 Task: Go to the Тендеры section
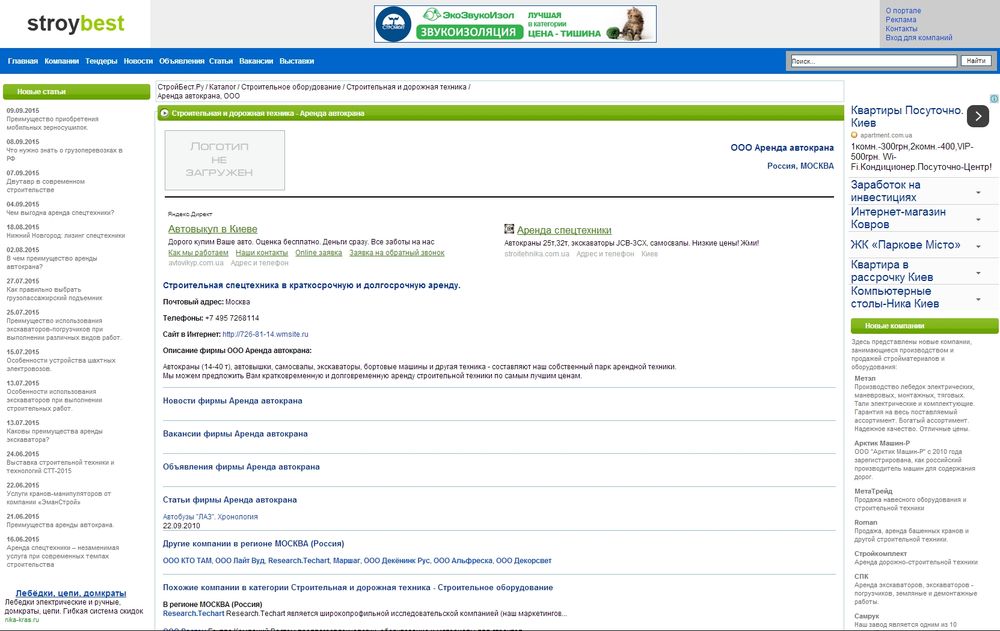pyautogui.click(x=101, y=61)
